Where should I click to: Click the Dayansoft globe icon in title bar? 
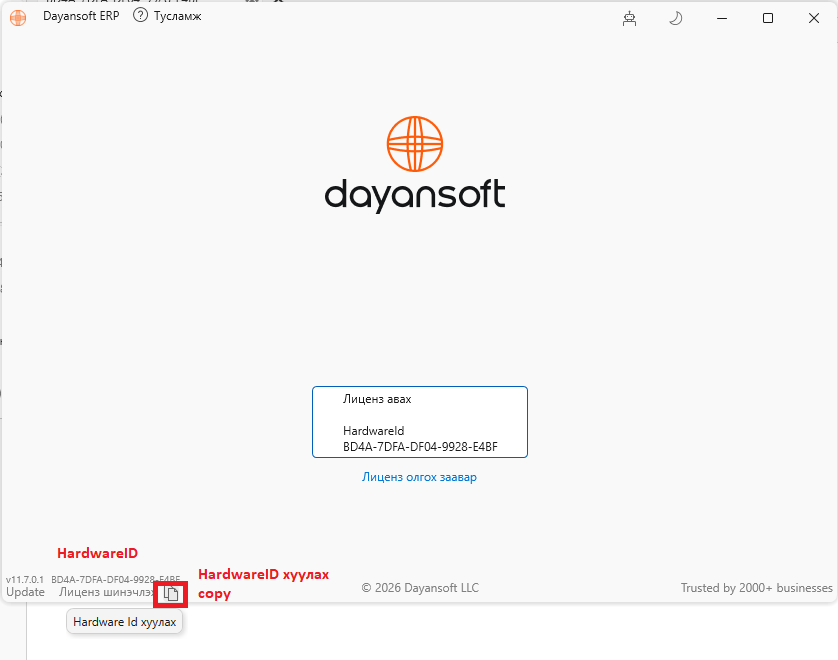coord(18,18)
